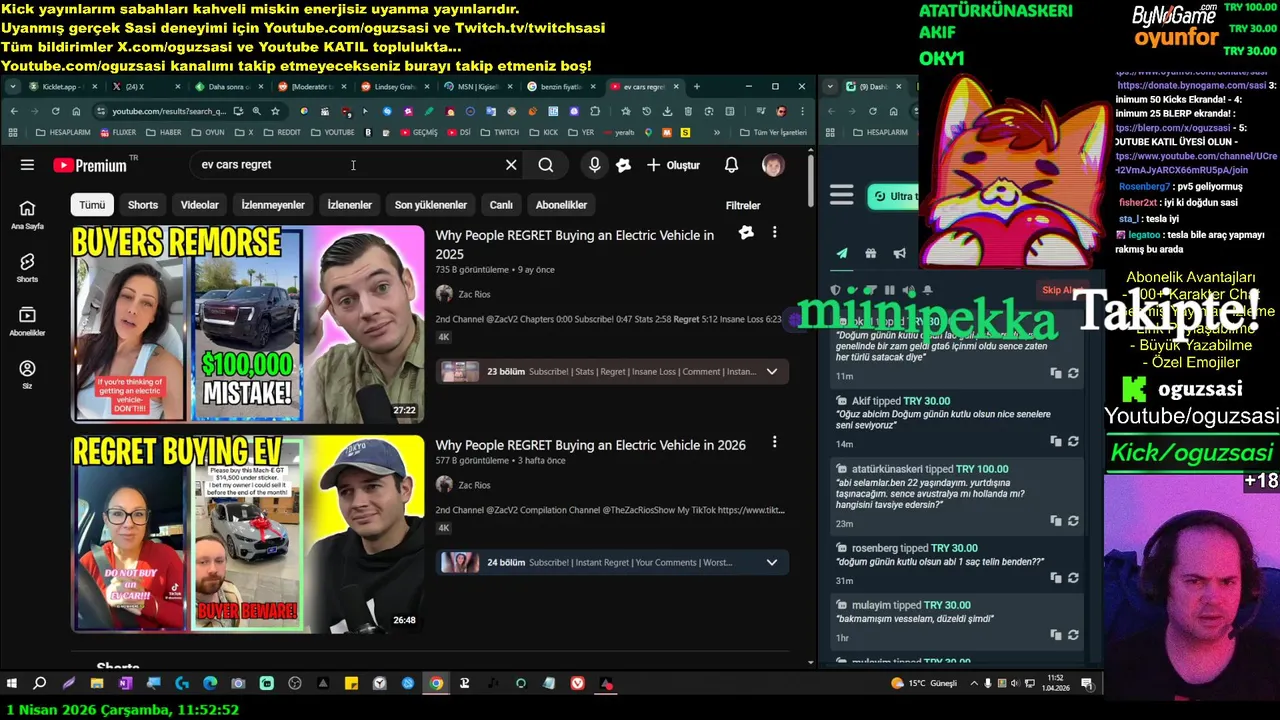Image resolution: width=1280 pixels, height=720 pixels.
Task: Replay the Akif TRY 30.00 tip alert
Action: tap(1073, 441)
